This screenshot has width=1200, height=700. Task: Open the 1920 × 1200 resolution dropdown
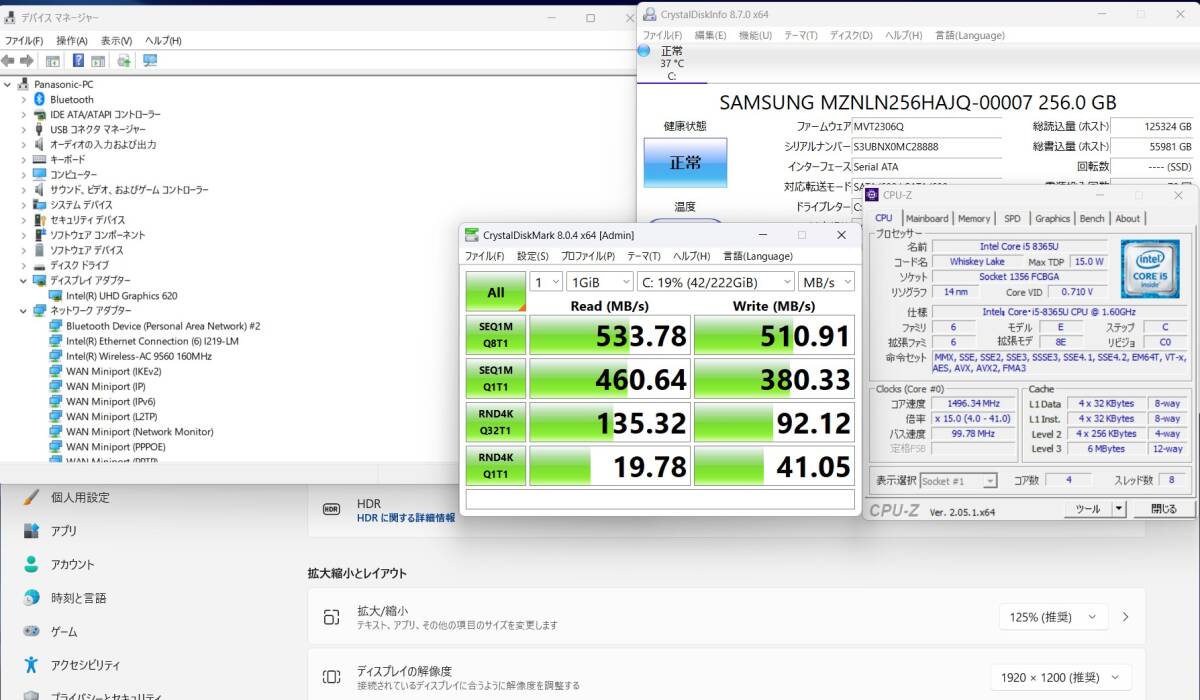click(1060, 677)
